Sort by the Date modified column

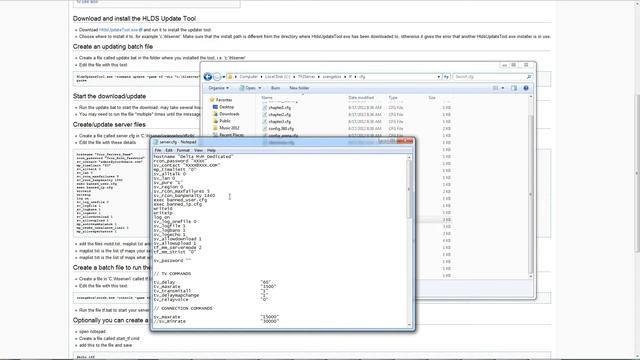(x=361, y=98)
